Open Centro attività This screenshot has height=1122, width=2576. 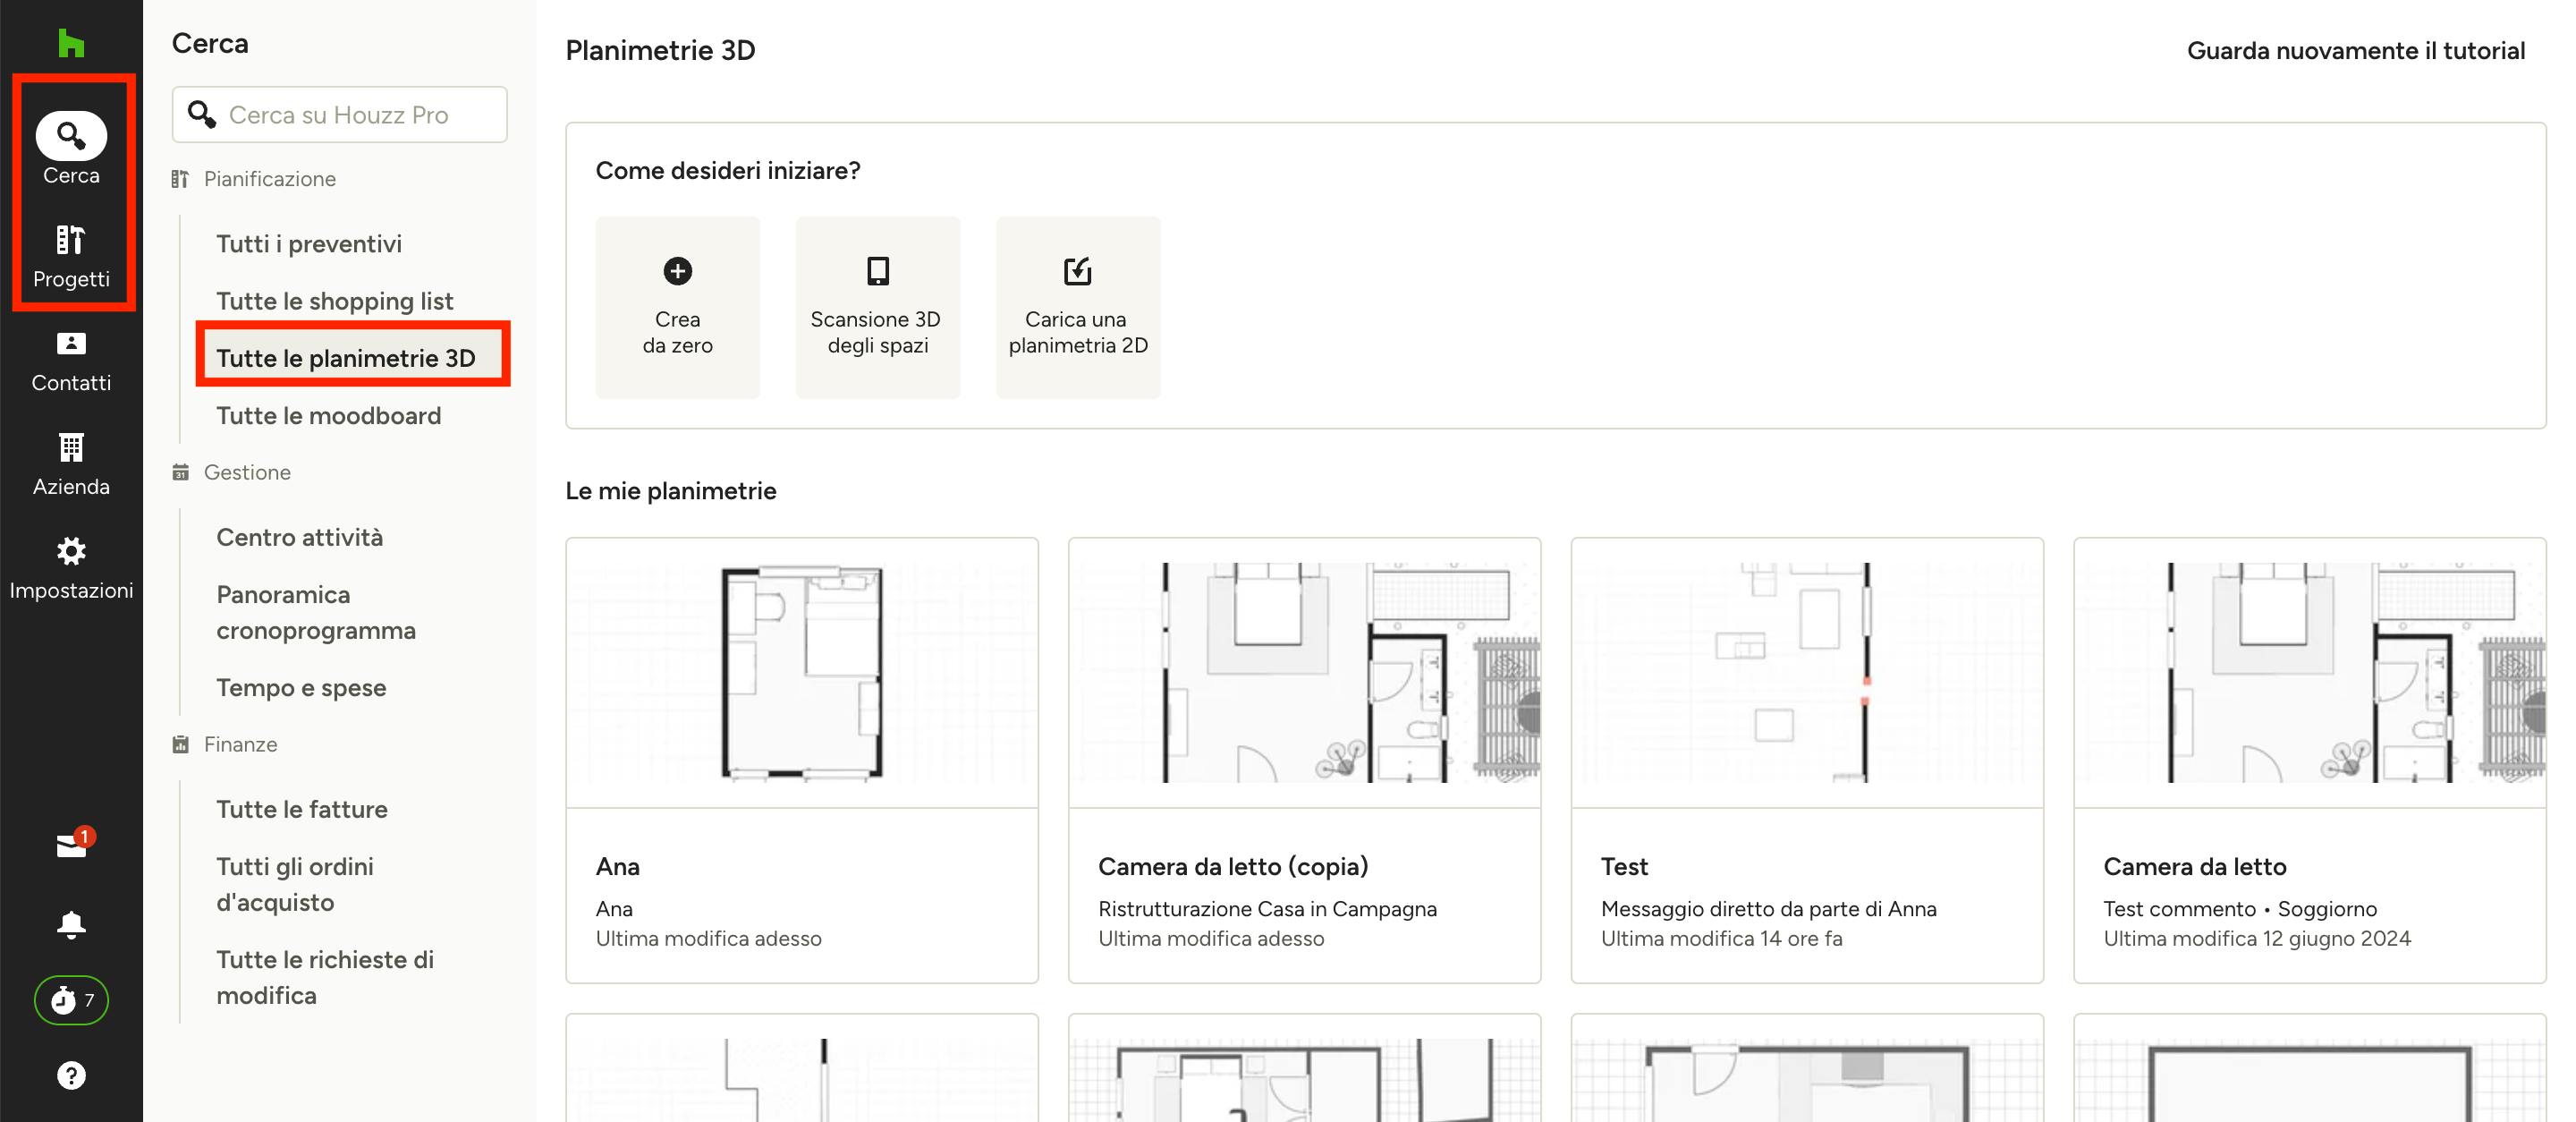300,537
